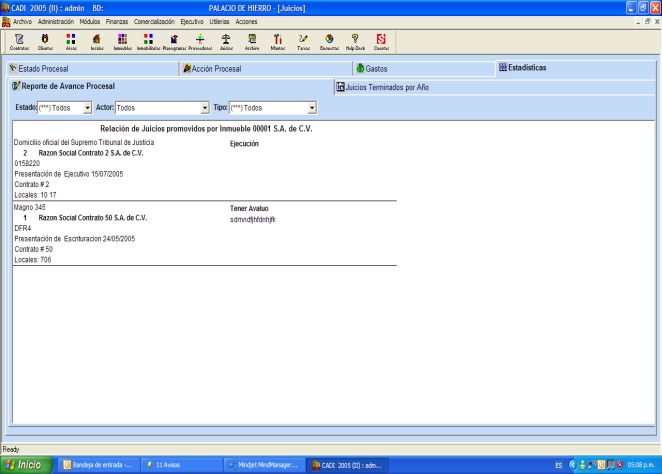Open the Inmuebles toolbar icon
Screen dimensions: 662x474
[122, 40]
